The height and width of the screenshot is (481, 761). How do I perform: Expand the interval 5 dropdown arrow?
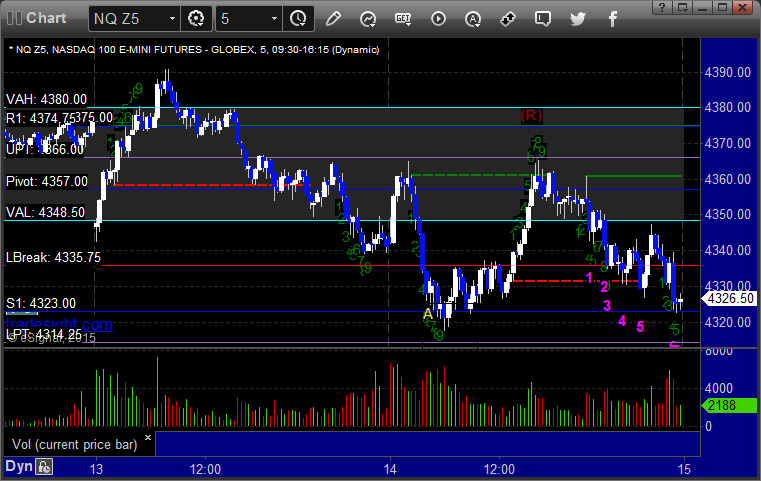point(274,19)
